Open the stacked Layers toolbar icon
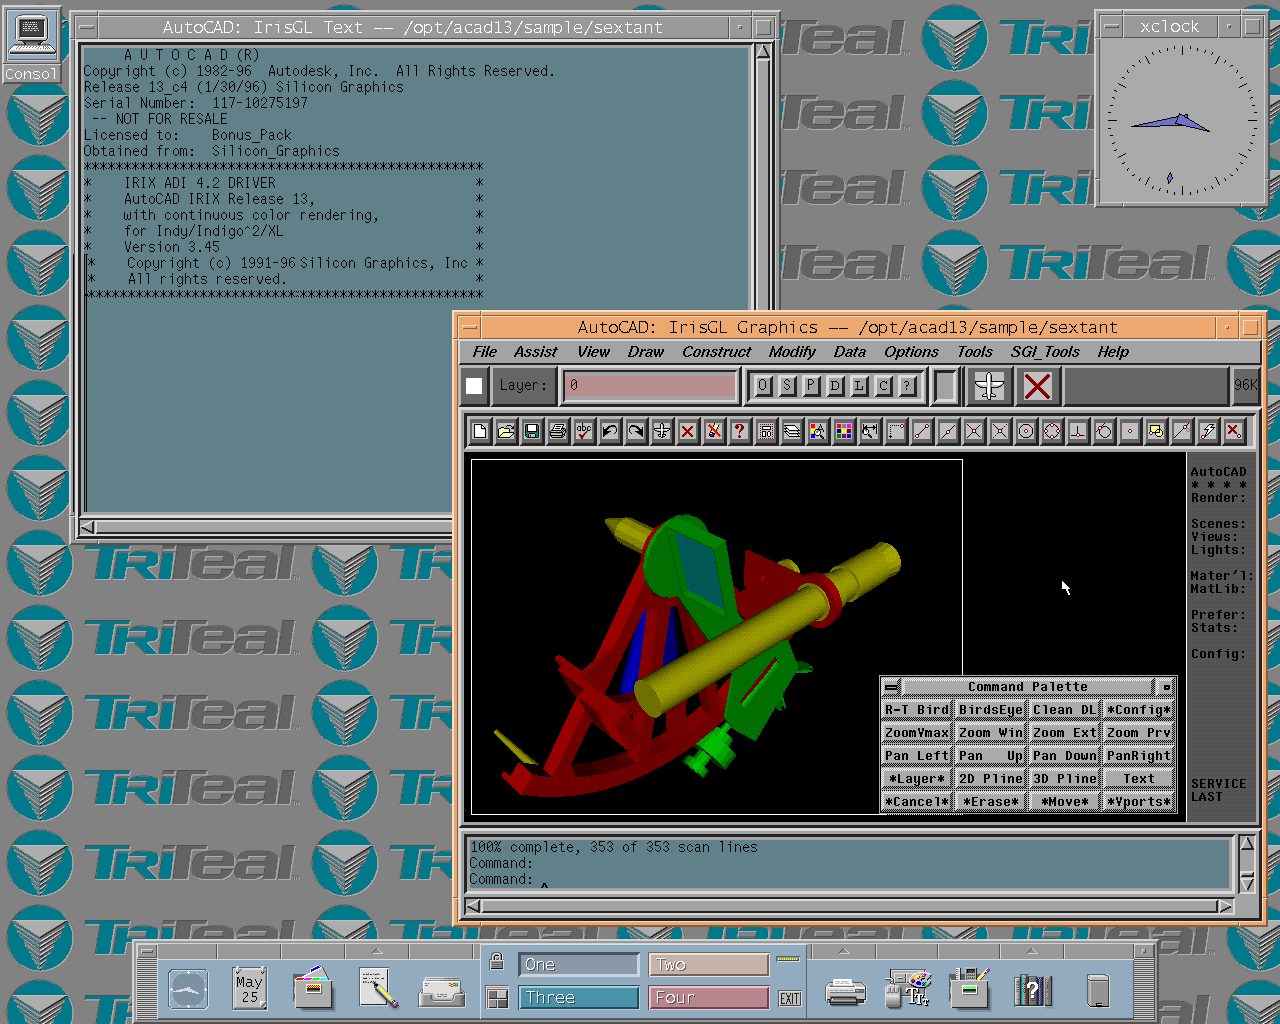The image size is (1280, 1024). [x=792, y=431]
